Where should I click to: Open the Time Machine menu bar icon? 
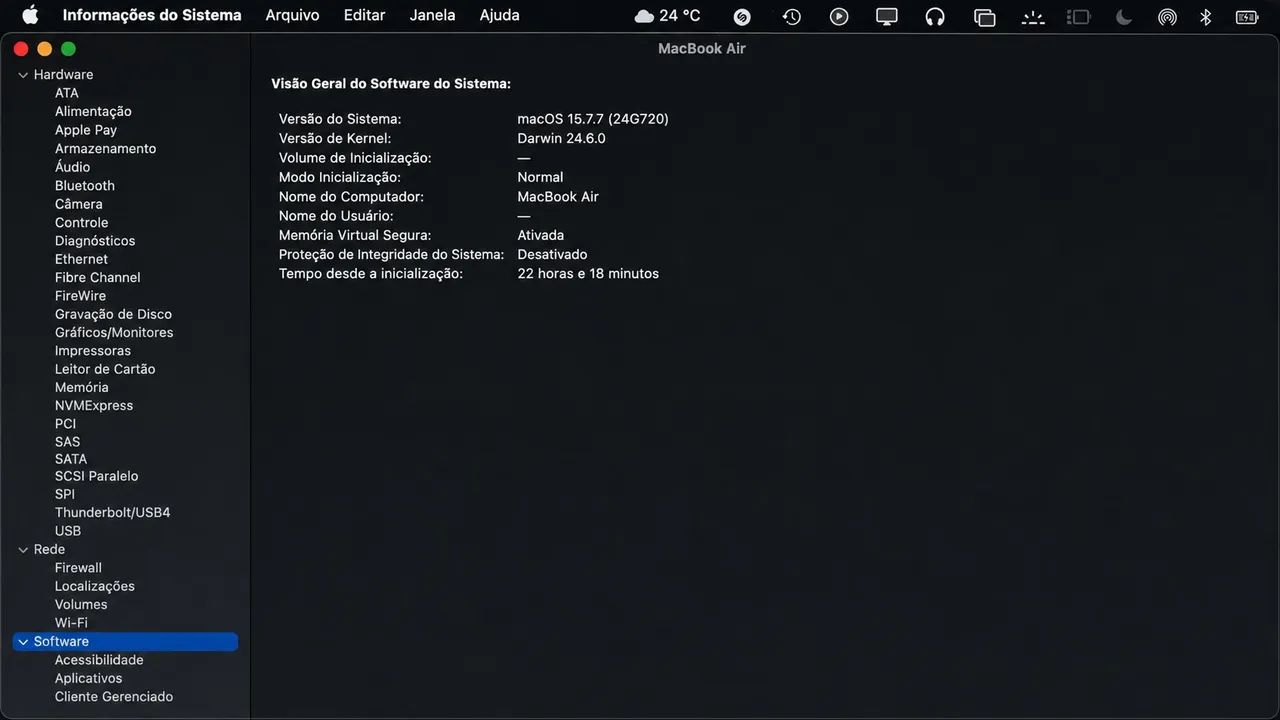point(791,16)
